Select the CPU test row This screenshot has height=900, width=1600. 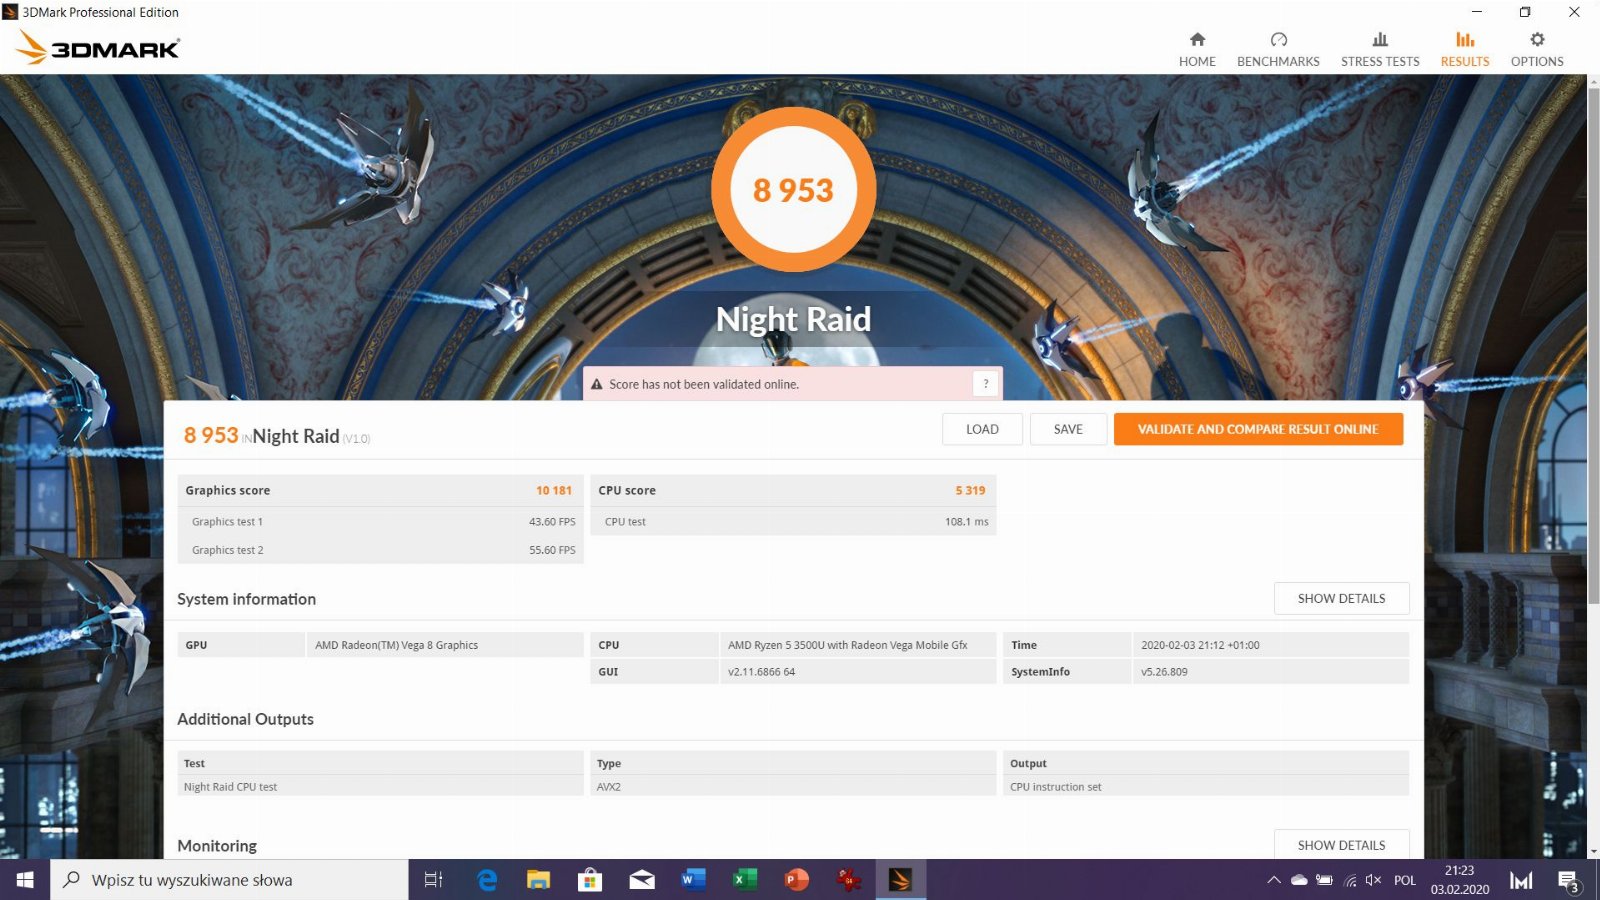(794, 522)
